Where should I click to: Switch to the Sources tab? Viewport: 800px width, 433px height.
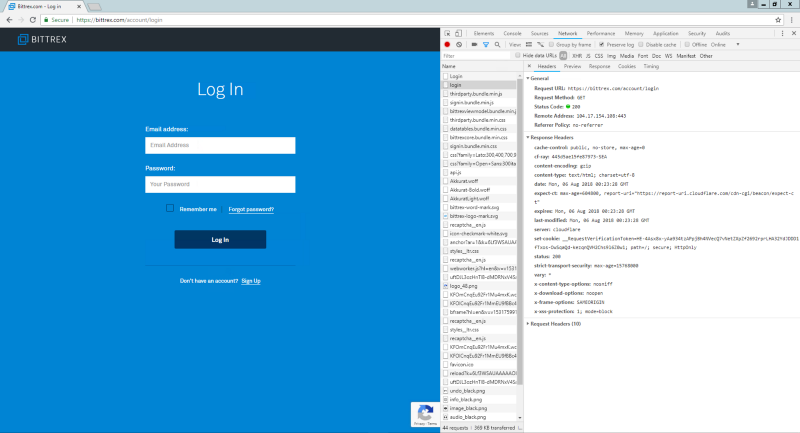[539, 34]
